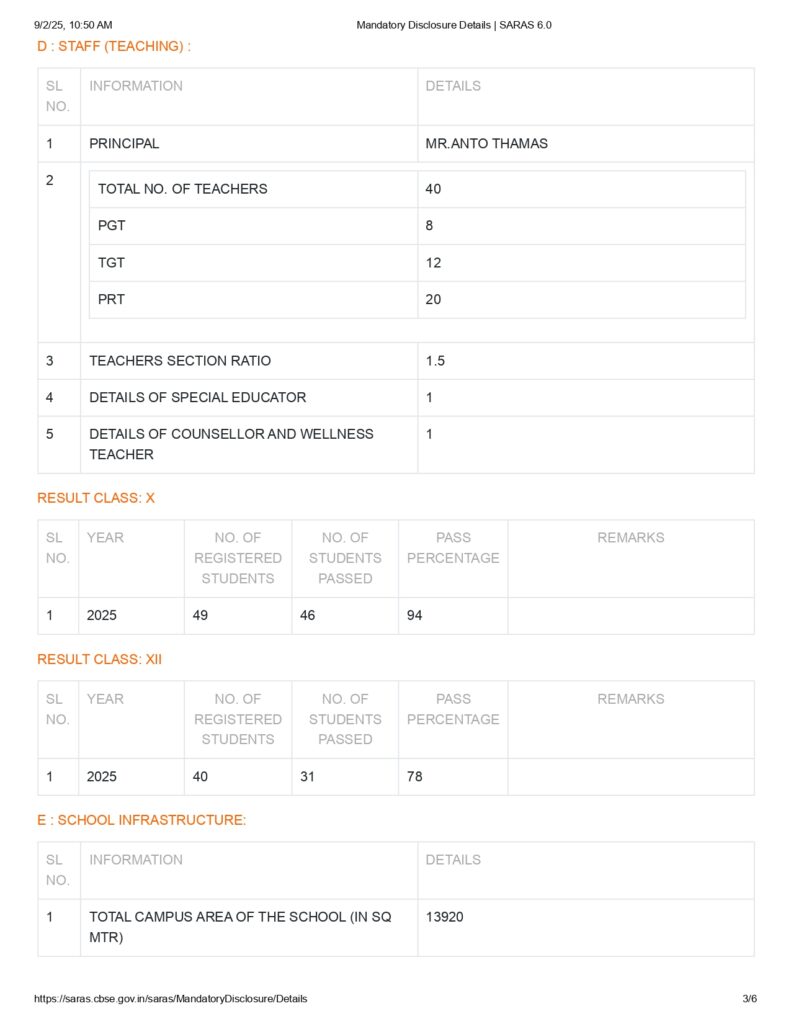
Task: Click Class XII students passed value 31
Action: click(307, 776)
